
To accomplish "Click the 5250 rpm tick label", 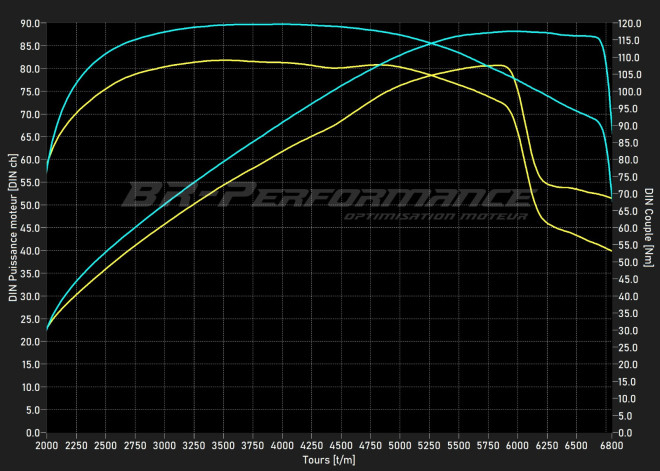I will [x=429, y=445].
